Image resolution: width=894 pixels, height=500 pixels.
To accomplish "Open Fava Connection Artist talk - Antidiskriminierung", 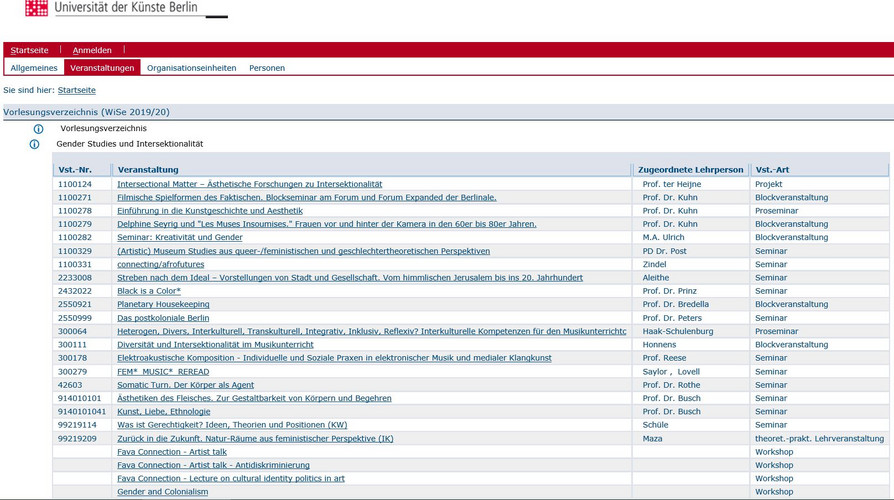I will coord(213,465).
